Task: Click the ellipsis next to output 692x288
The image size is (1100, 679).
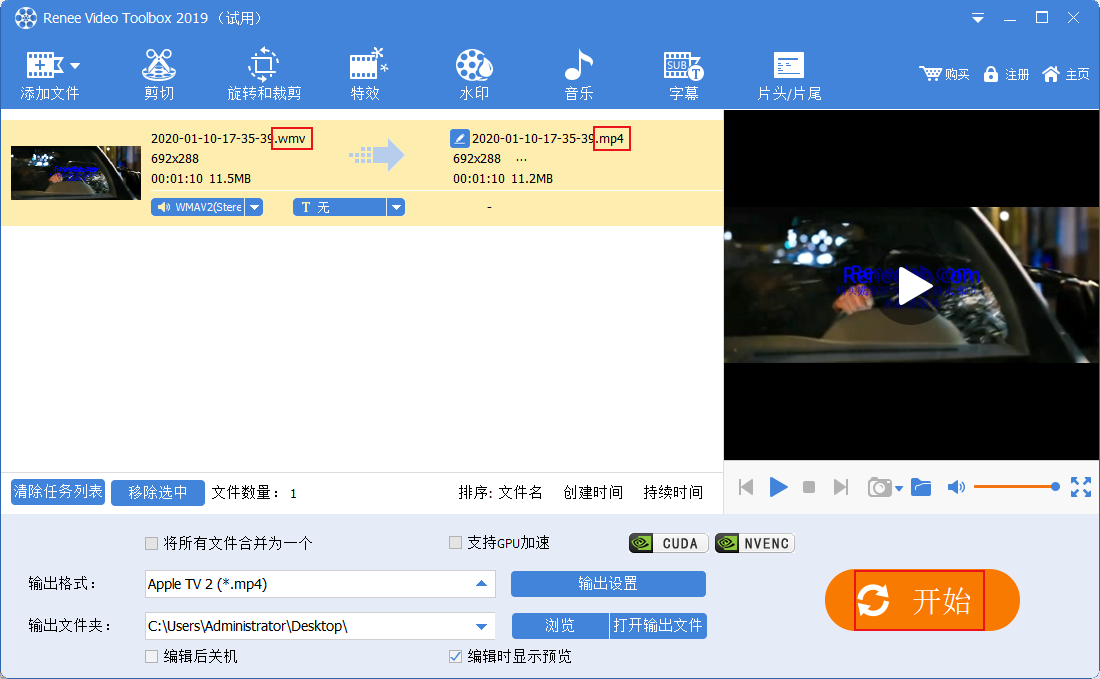Action: (x=521, y=159)
